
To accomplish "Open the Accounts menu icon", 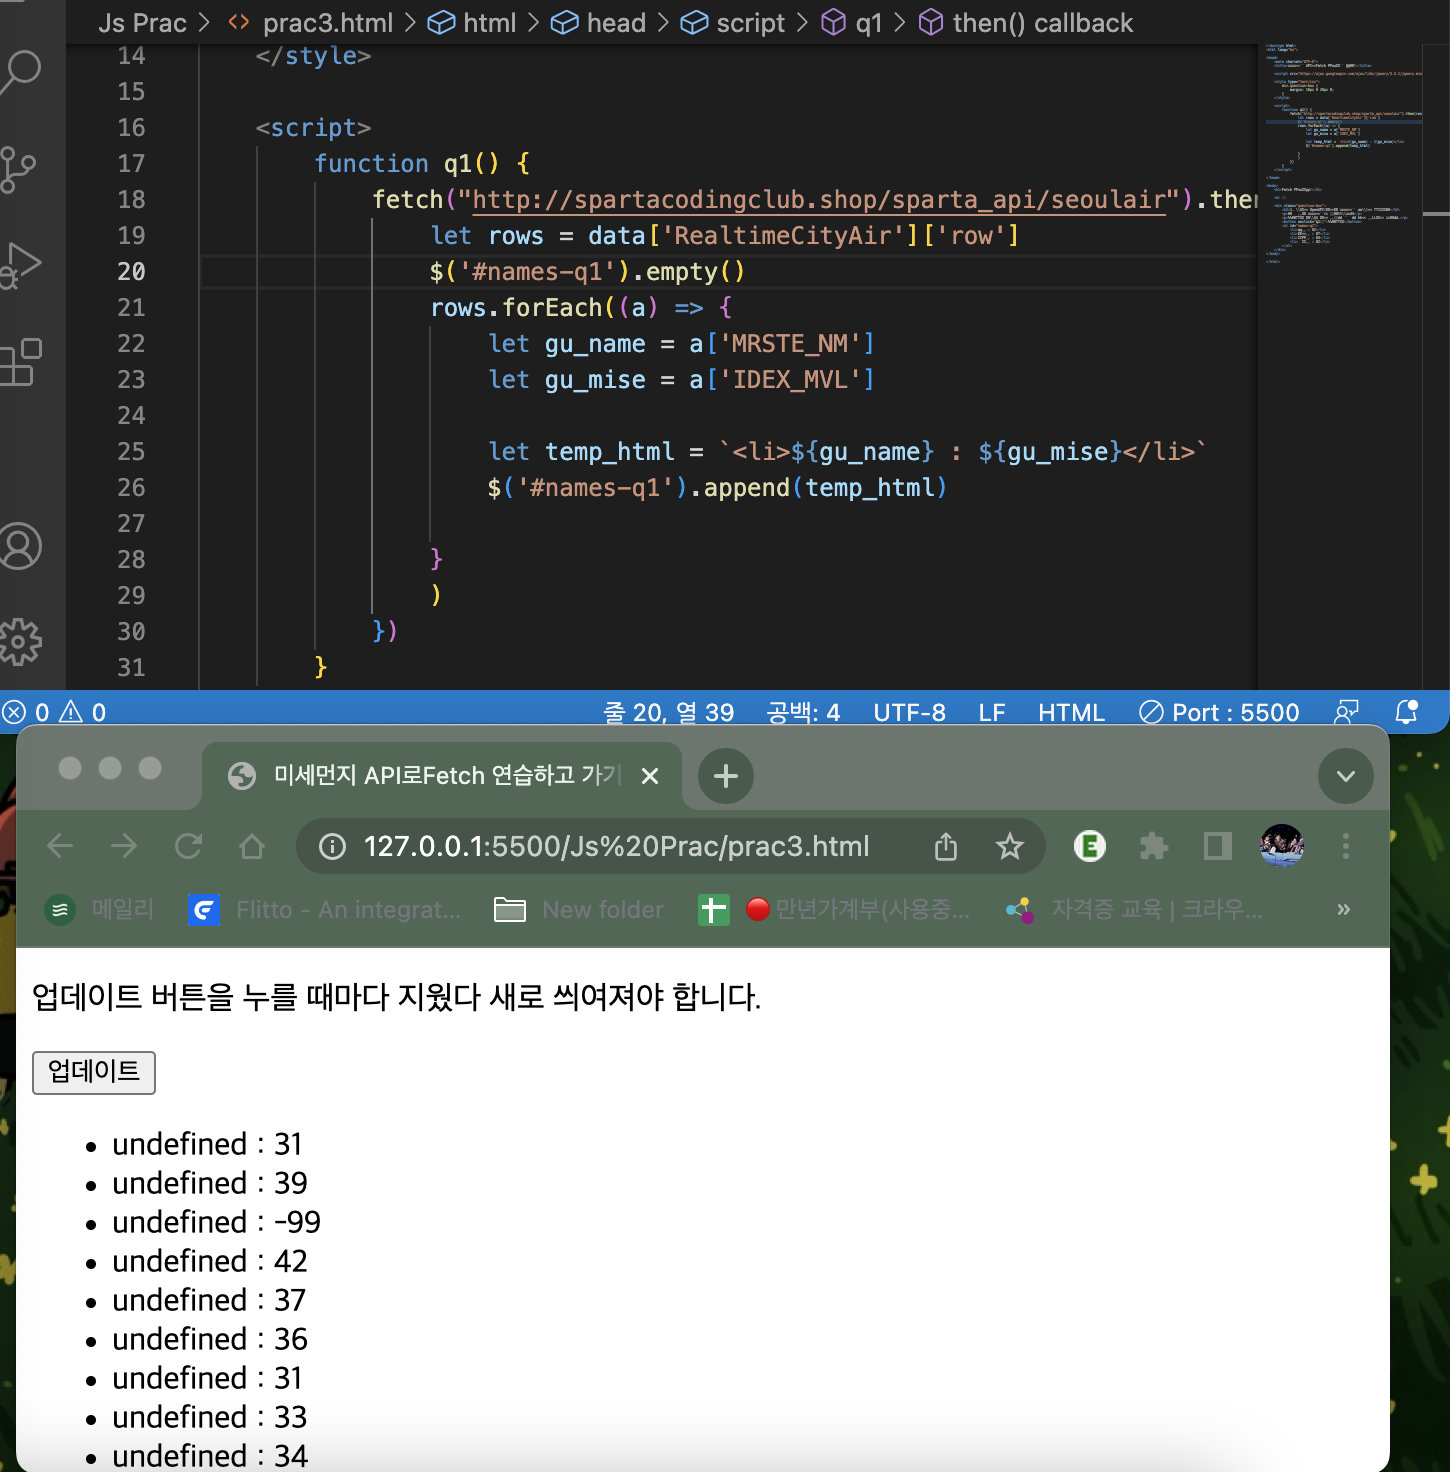I will (20, 547).
